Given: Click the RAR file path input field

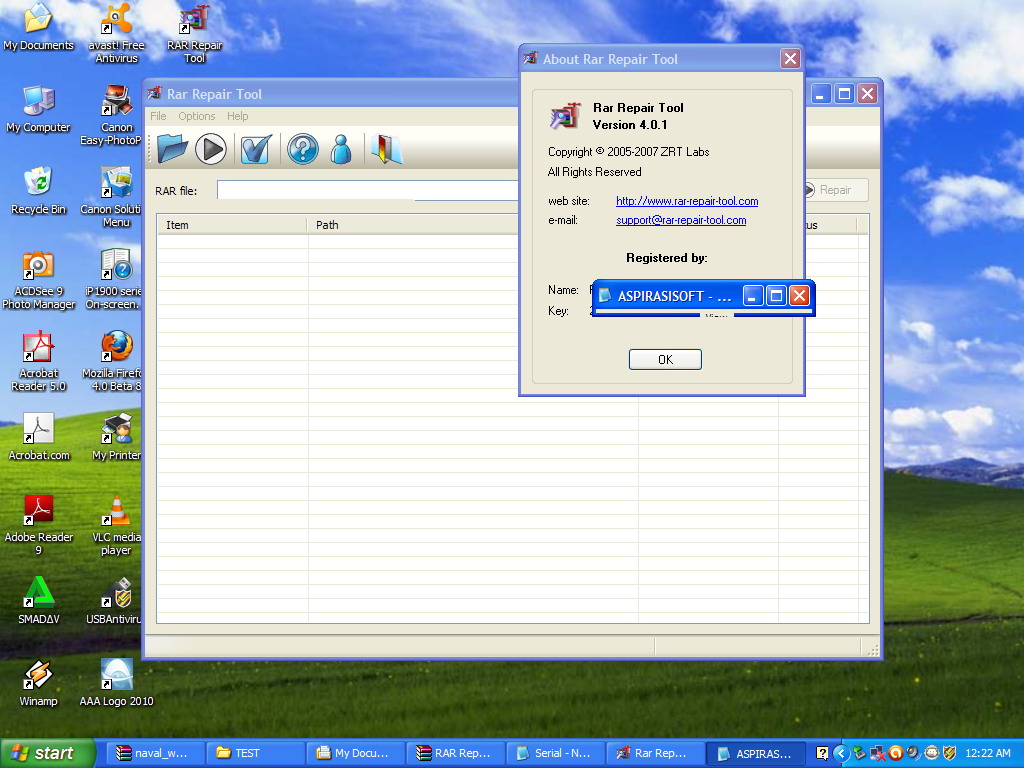Looking at the screenshot, I should pos(368,190).
